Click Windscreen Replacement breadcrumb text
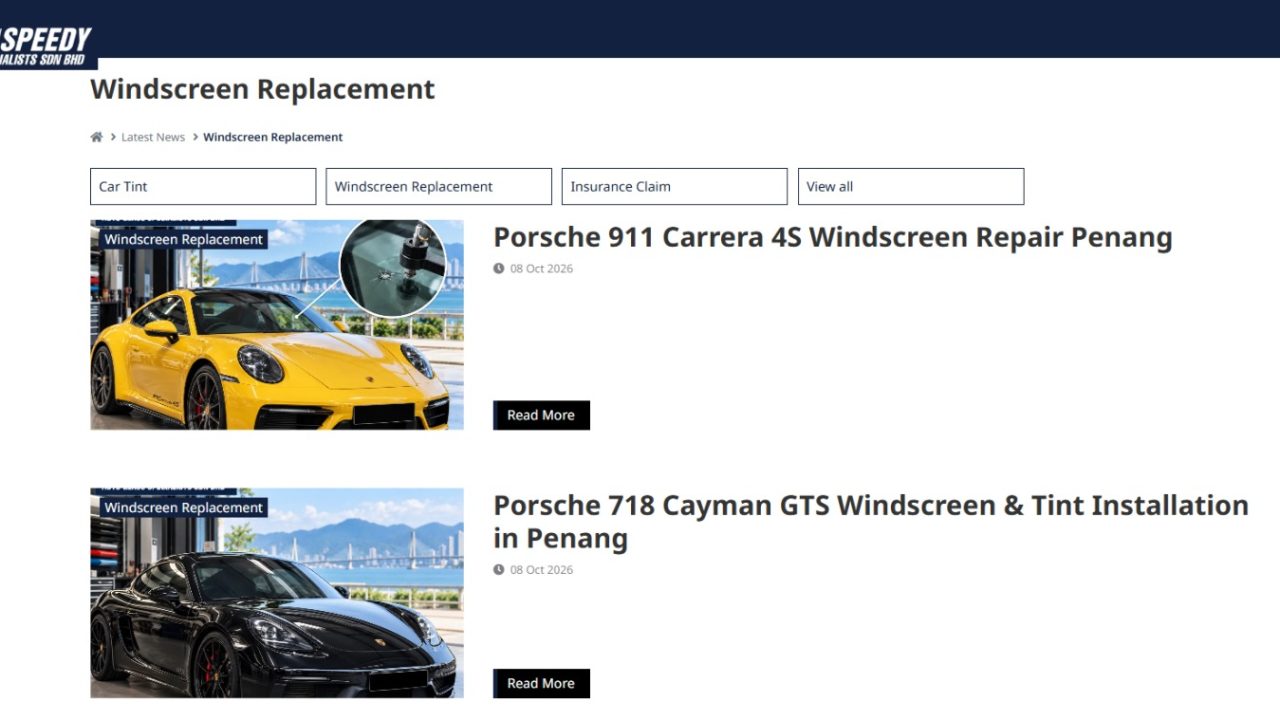The image size is (1280, 720). click(x=273, y=137)
